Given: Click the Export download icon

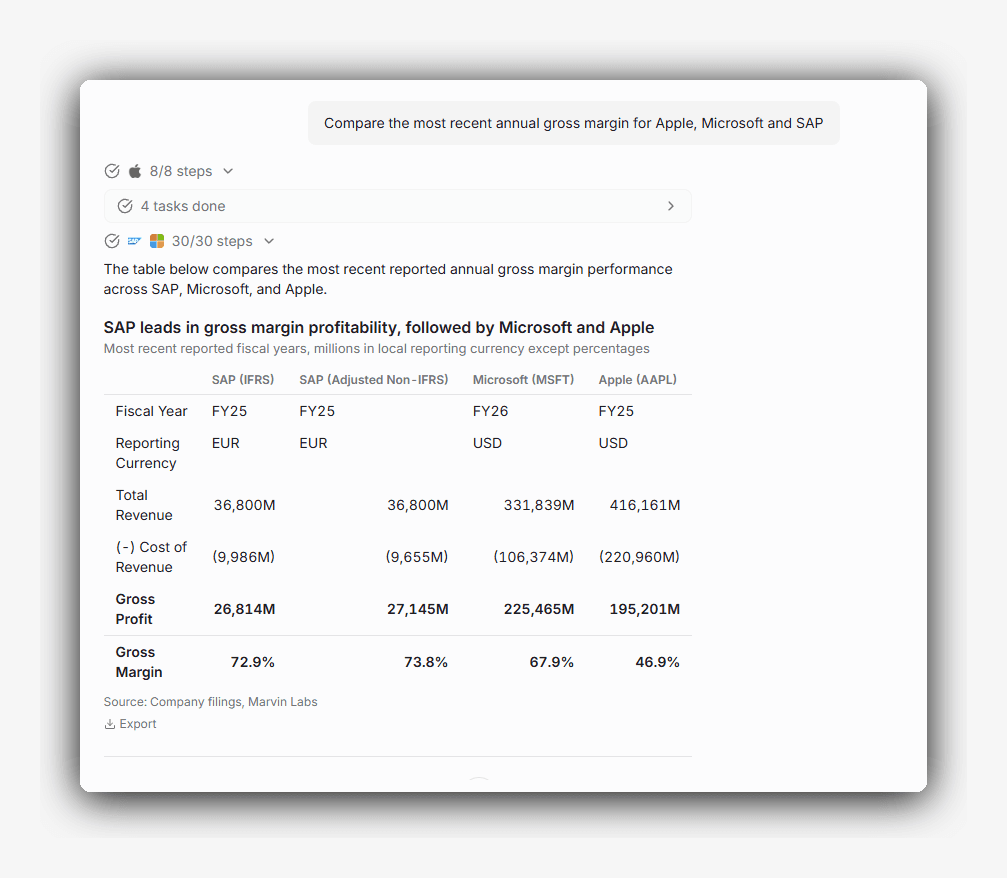Looking at the screenshot, I should pyautogui.click(x=110, y=724).
